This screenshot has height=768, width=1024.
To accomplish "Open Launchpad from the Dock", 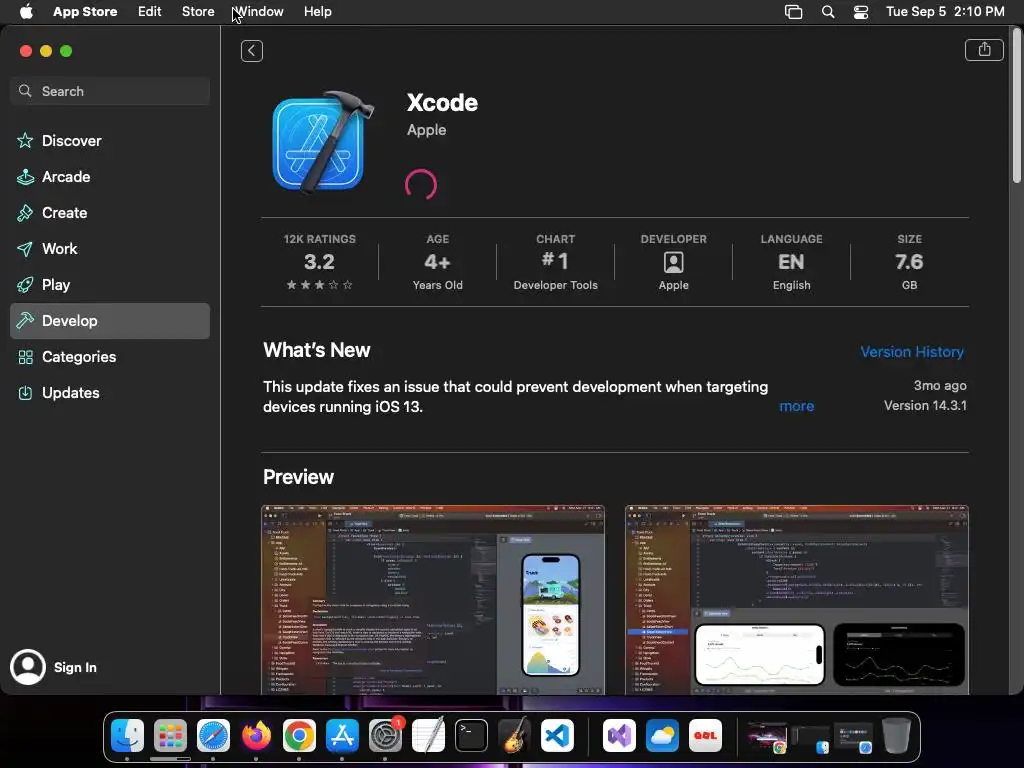I will [170, 735].
